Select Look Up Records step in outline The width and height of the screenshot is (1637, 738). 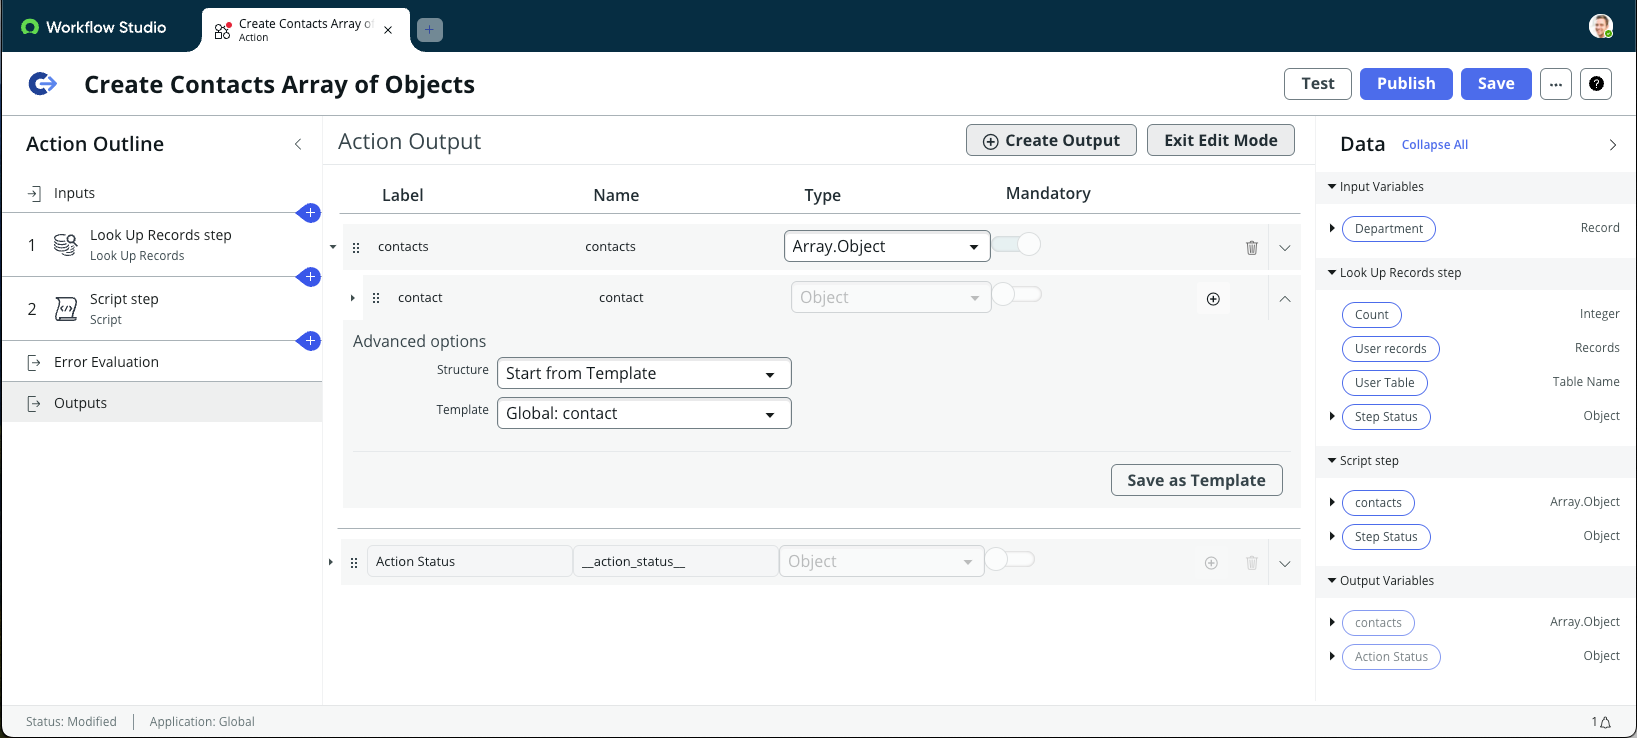pos(162,244)
